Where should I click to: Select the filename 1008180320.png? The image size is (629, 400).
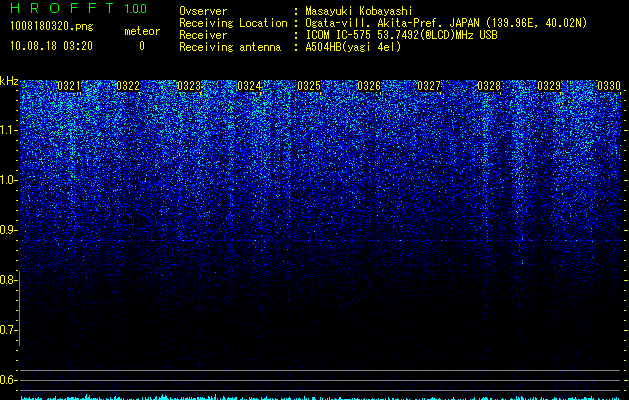click(52, 26)
